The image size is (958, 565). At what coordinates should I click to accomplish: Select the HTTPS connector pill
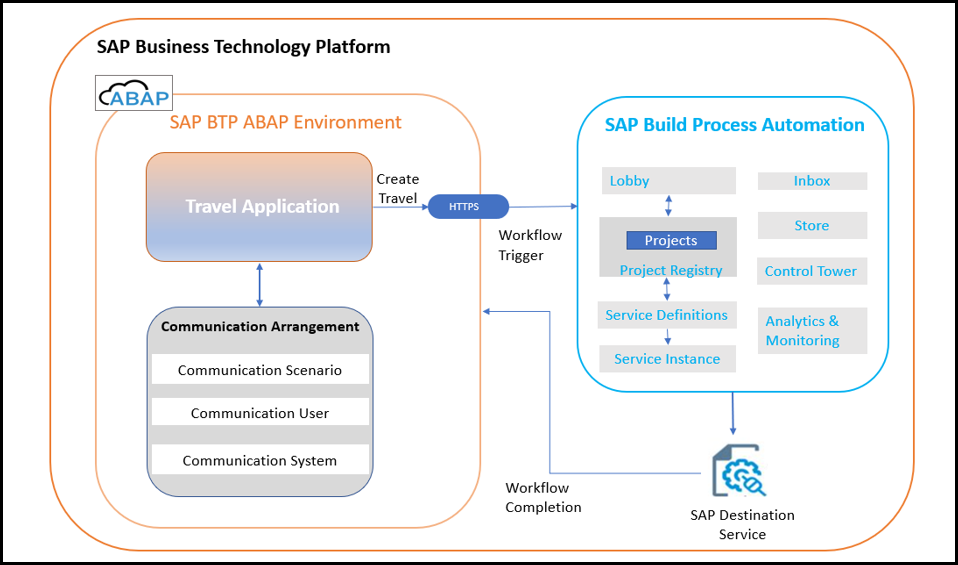468,206
